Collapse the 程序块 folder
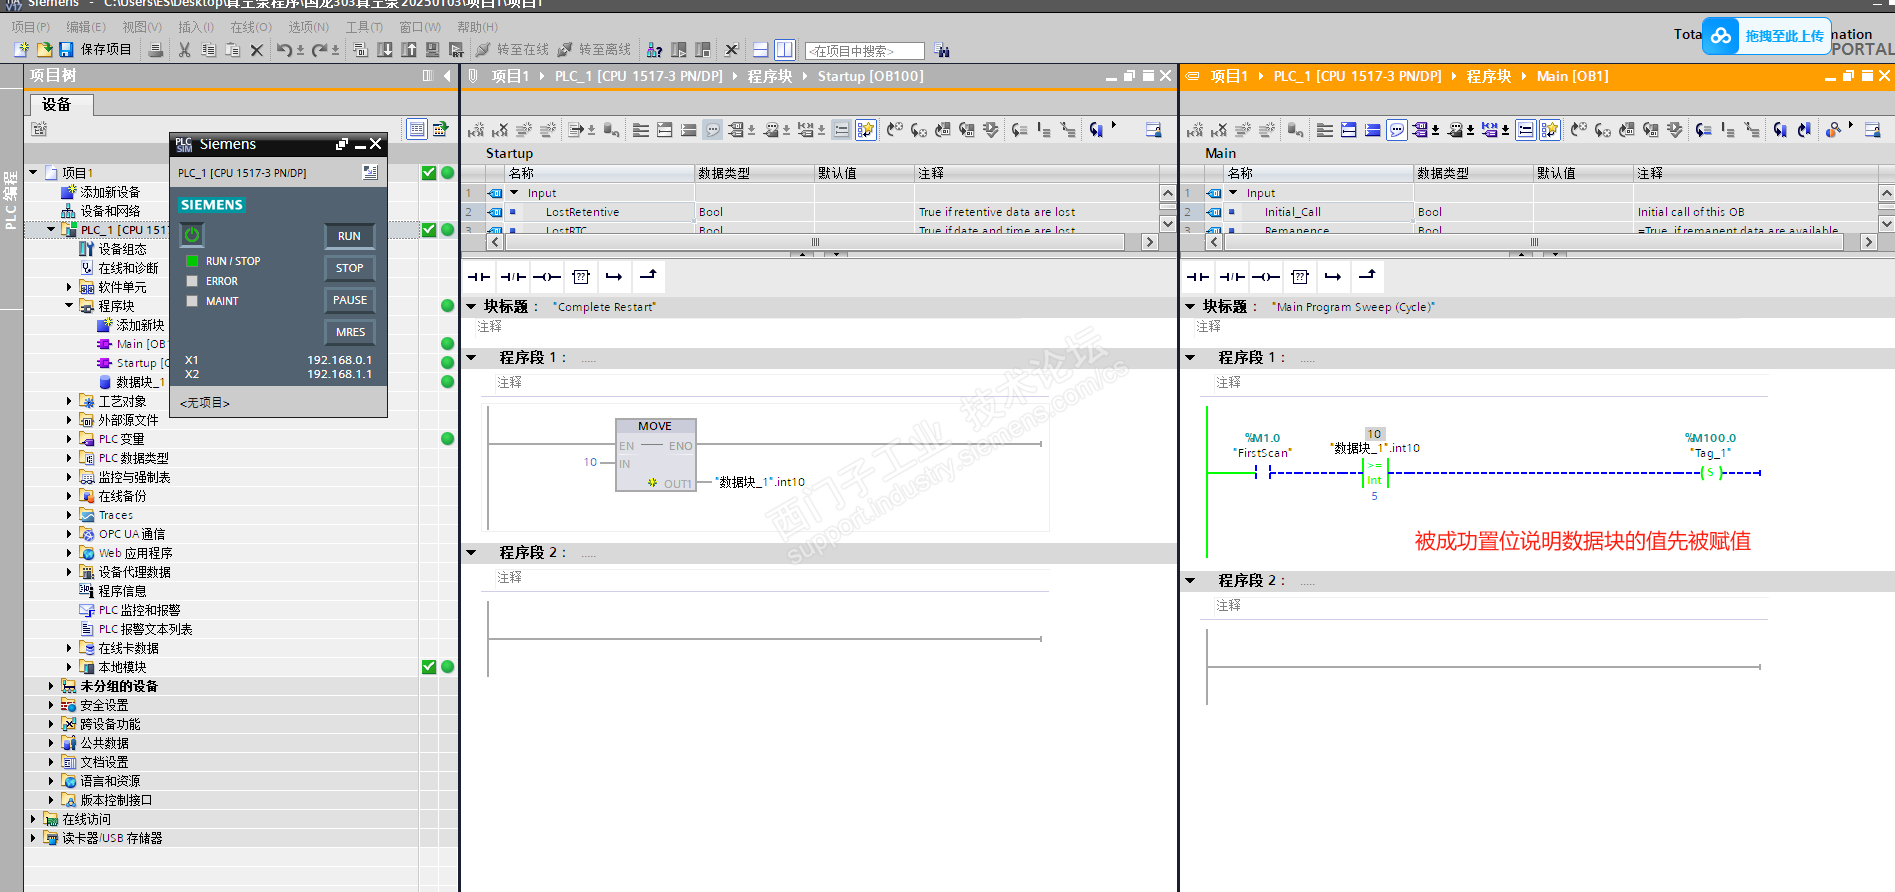Viewport: 1895px width, 892px height. coord(69,306)
